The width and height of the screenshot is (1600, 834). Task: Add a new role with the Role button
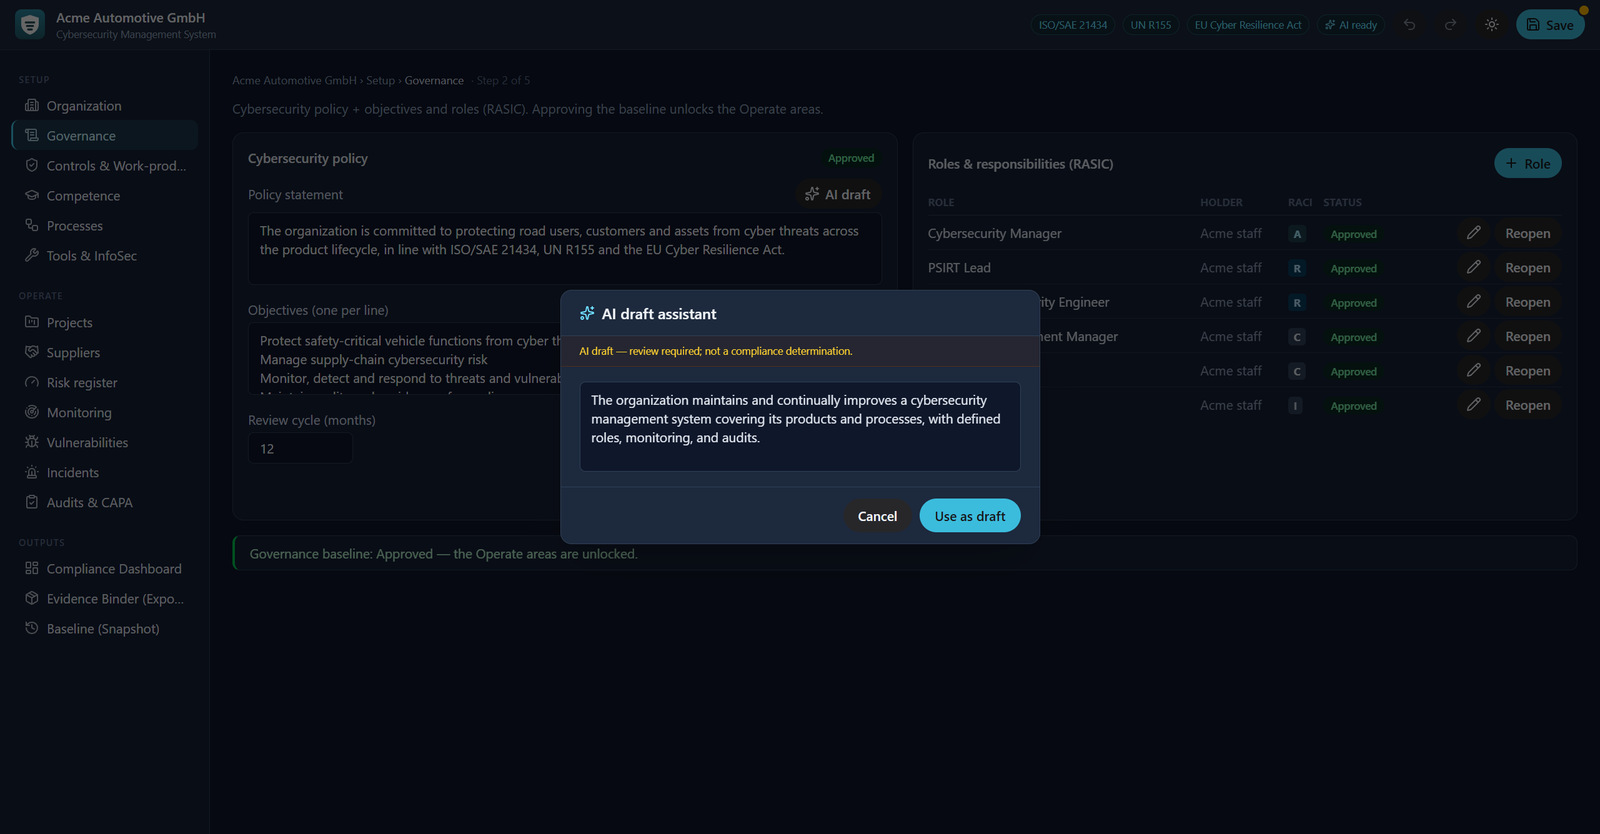click(1528, 163)
